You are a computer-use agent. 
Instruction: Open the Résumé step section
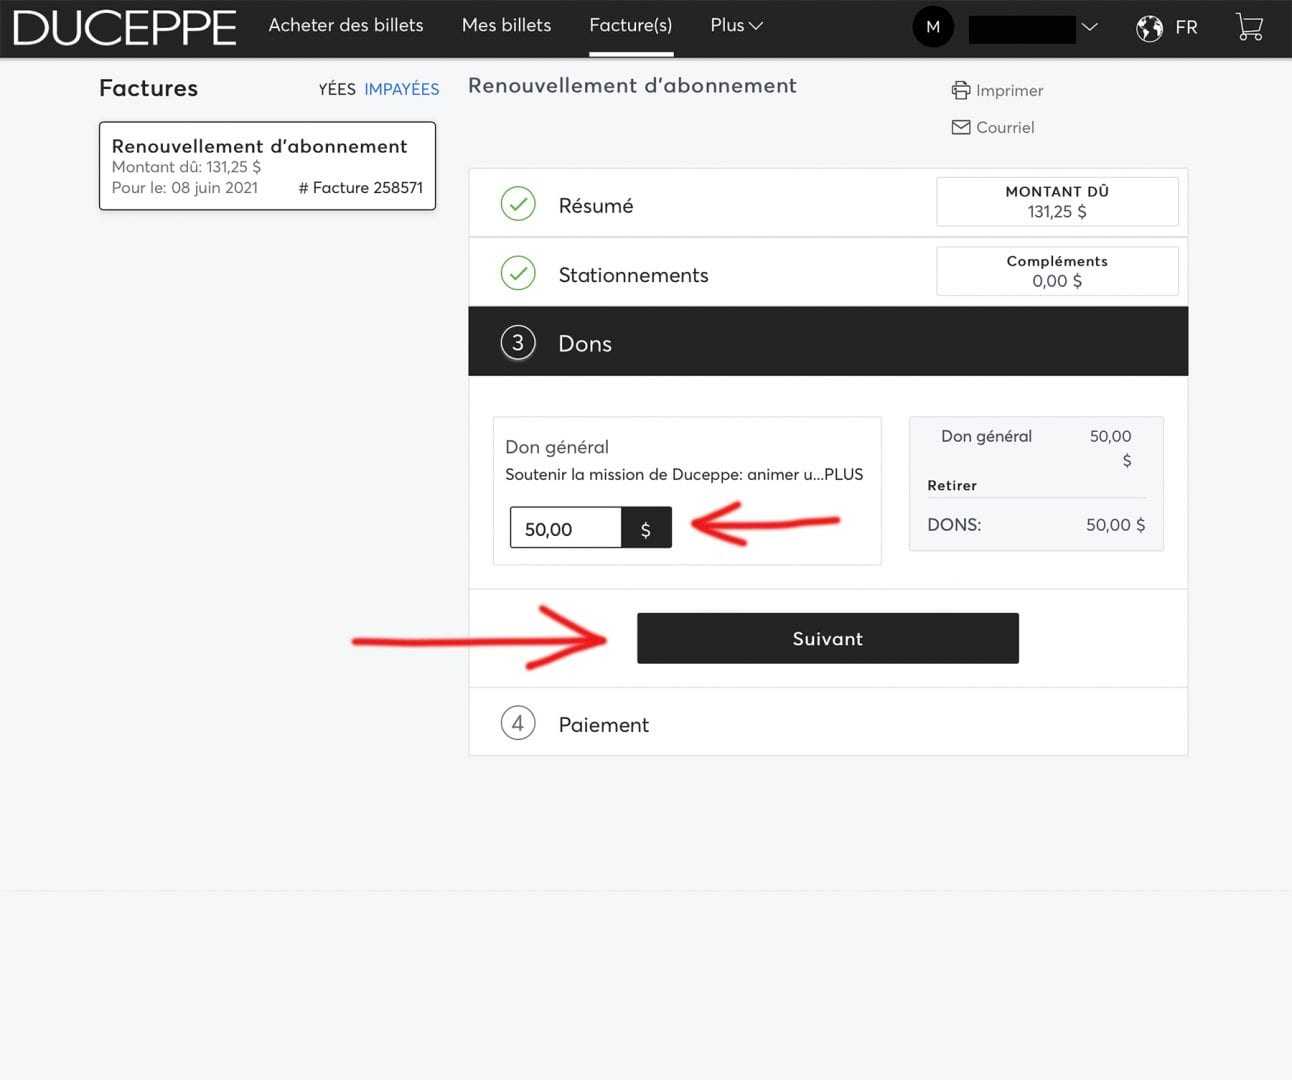point(596,206)
